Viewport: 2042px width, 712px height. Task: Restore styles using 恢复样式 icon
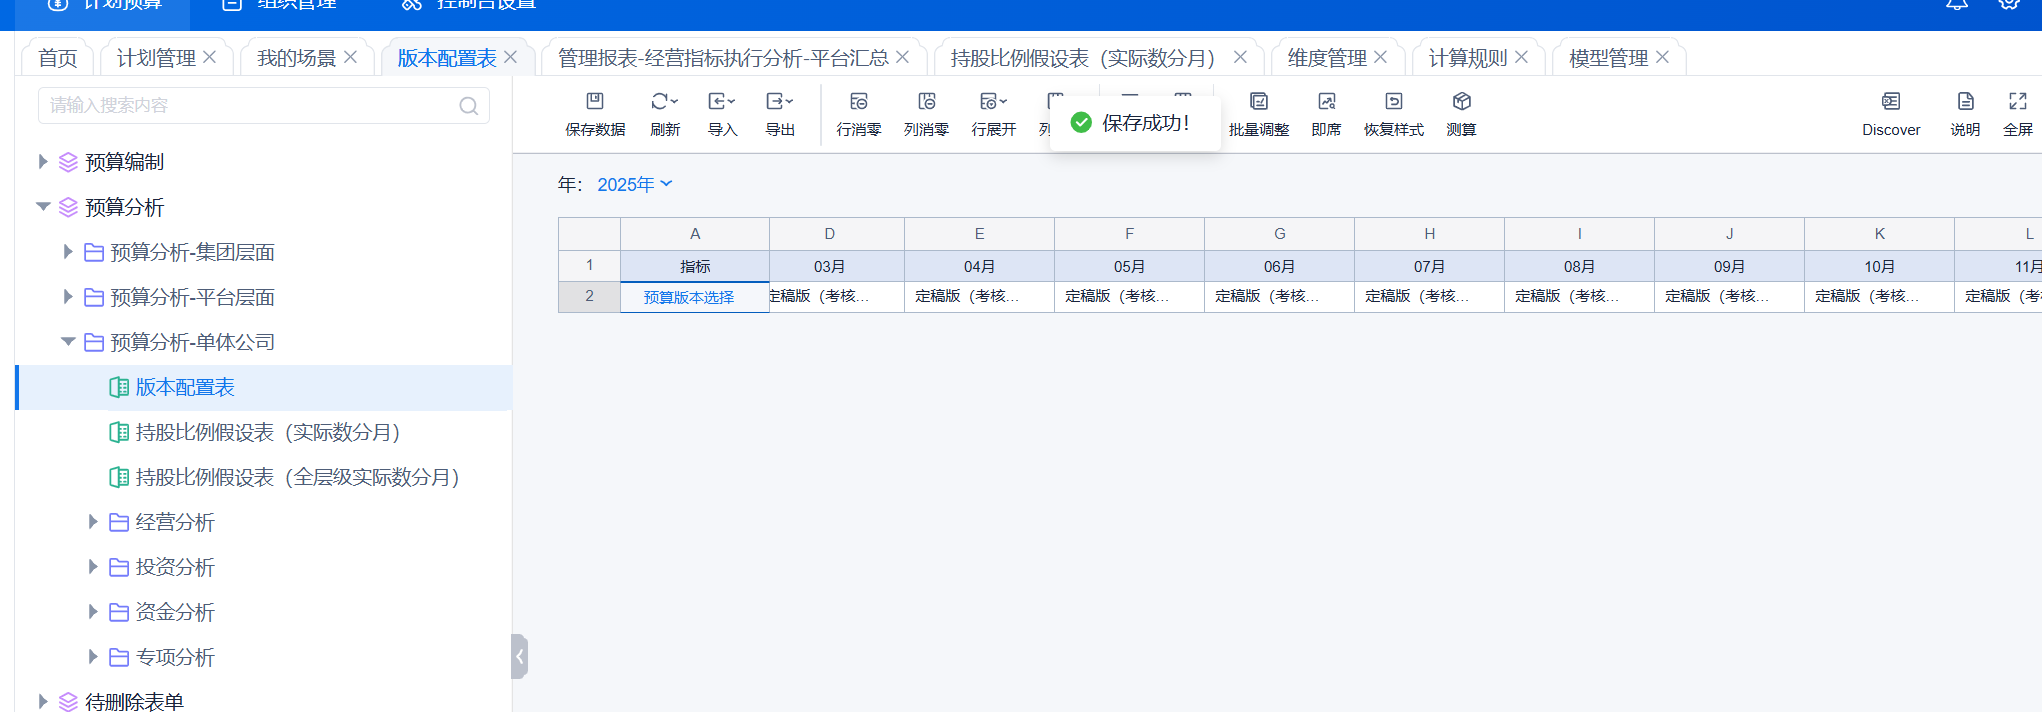click(x=1393, y=102)
